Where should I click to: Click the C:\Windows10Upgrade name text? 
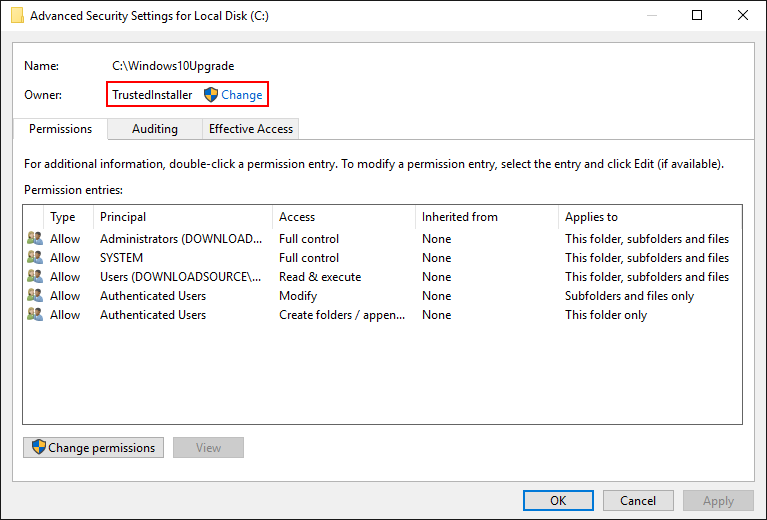click(x=173, y=66)
